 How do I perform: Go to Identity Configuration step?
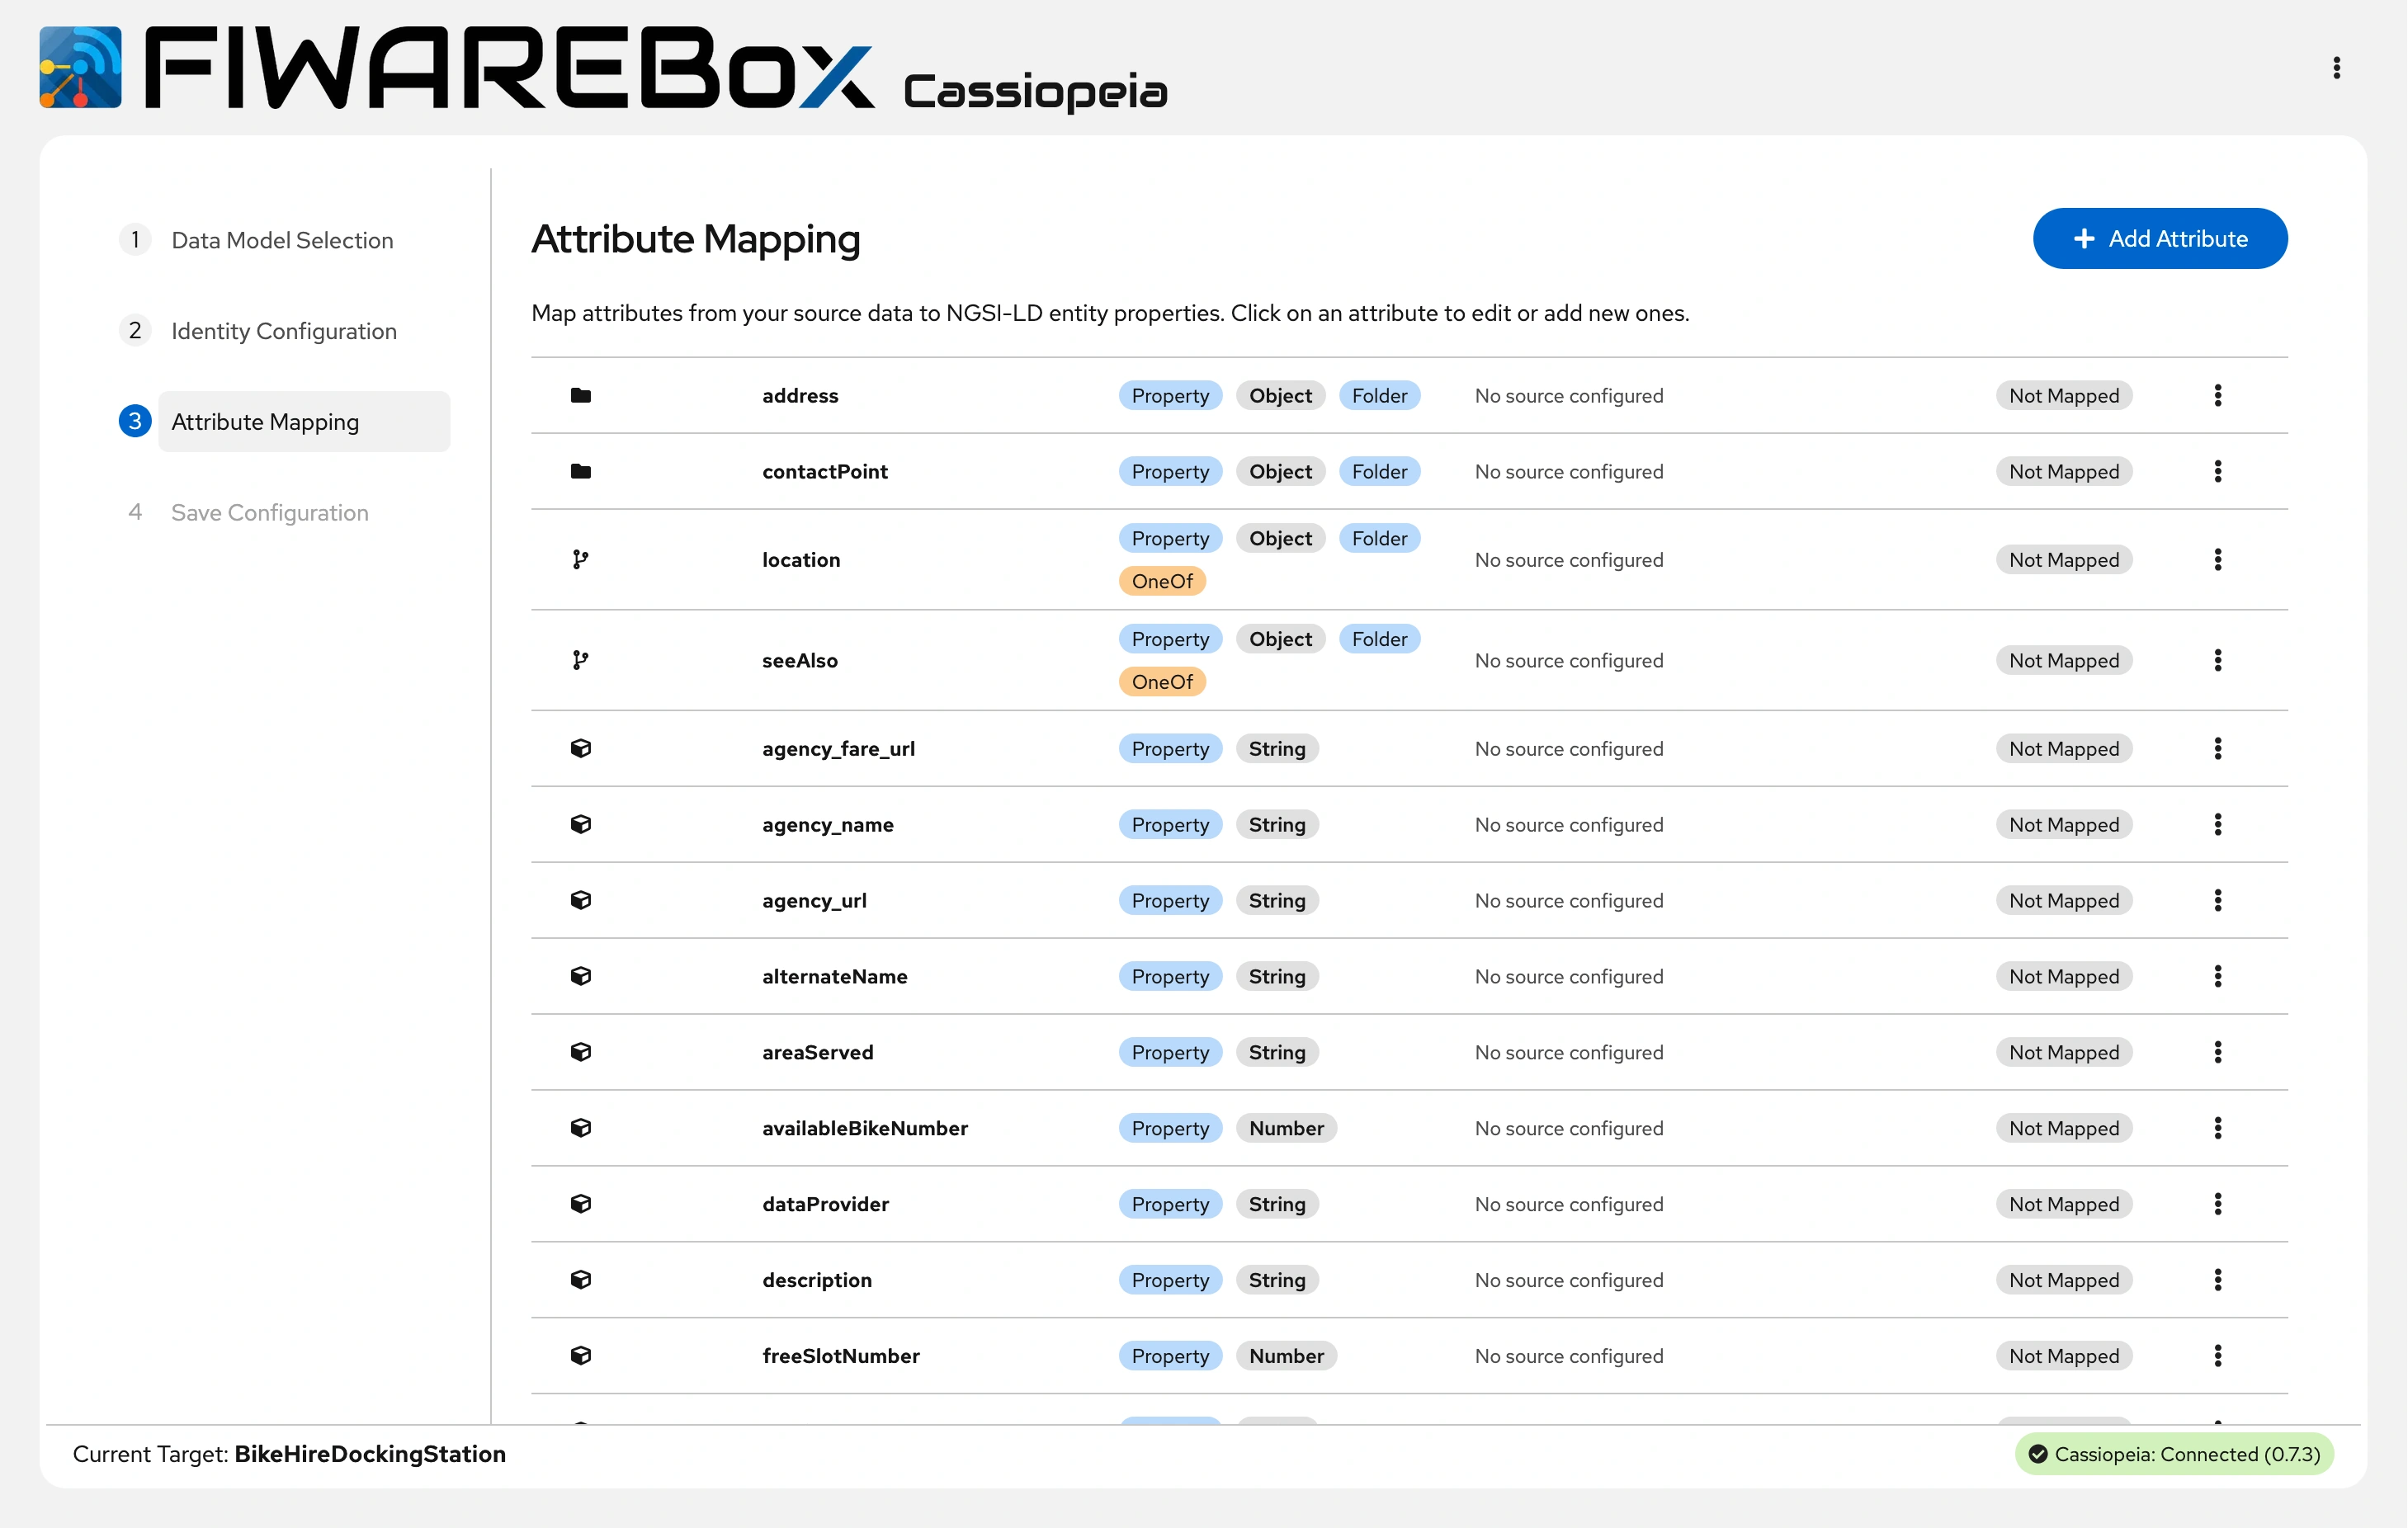[x=283, y=331]
